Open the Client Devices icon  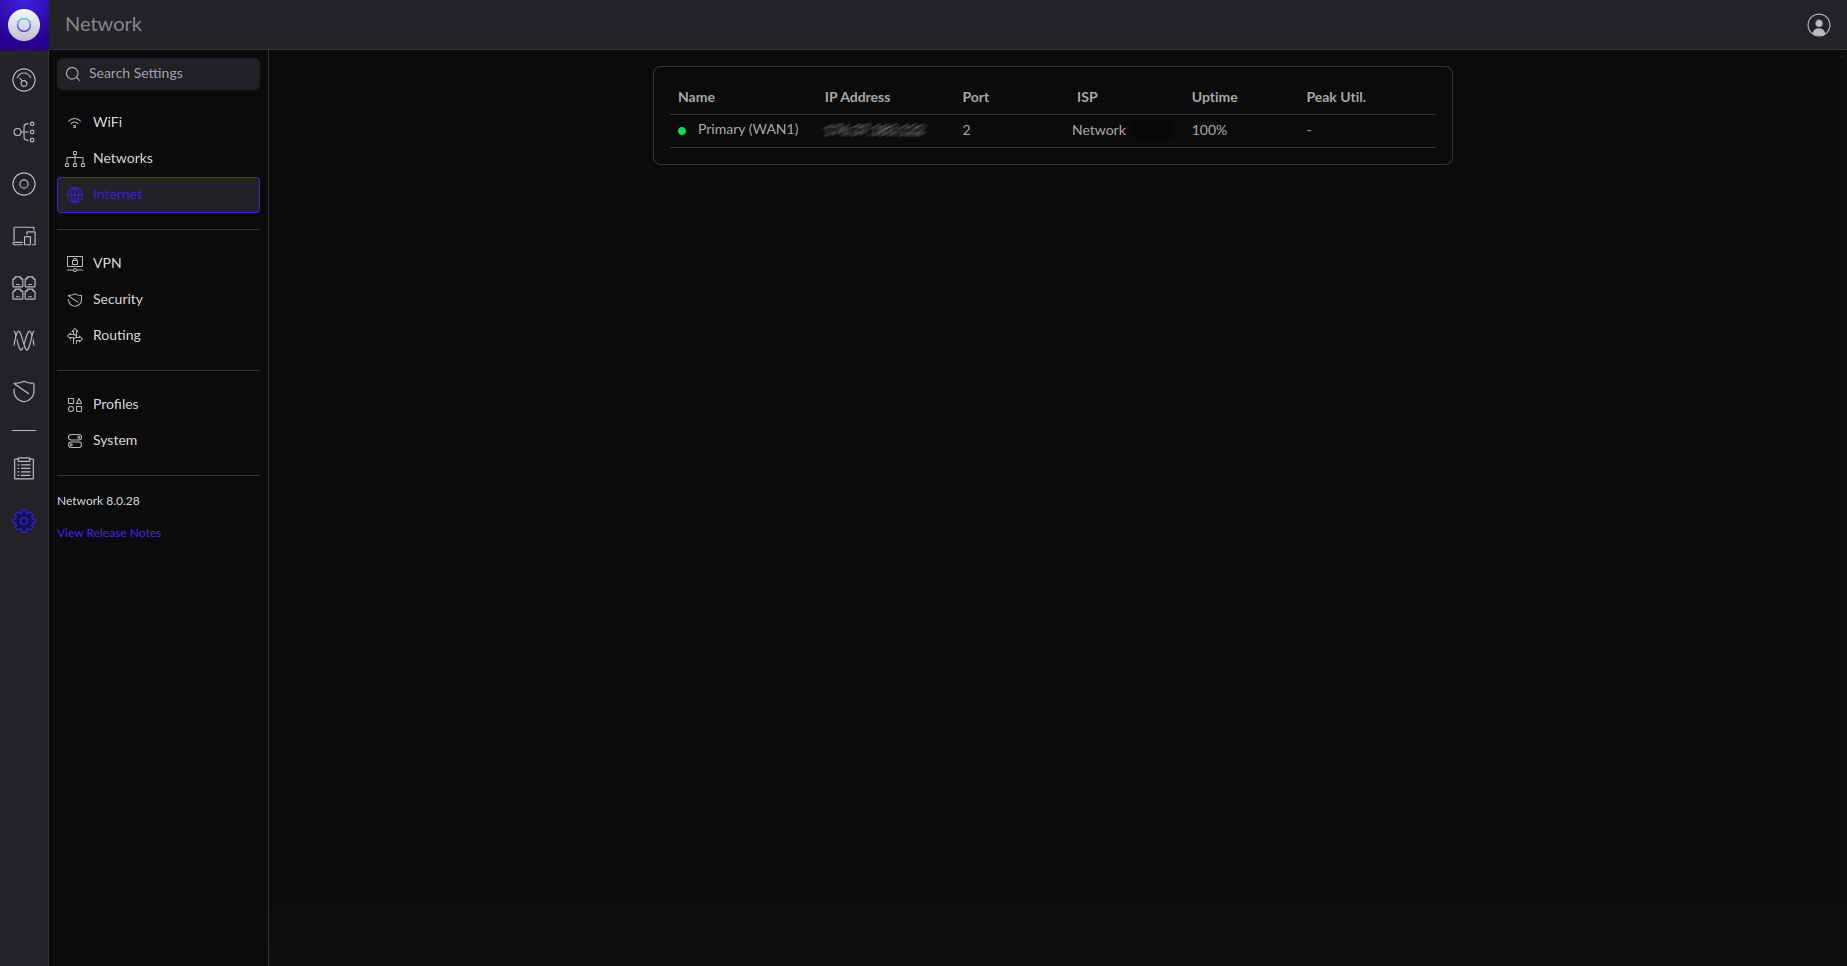(24, 236)
